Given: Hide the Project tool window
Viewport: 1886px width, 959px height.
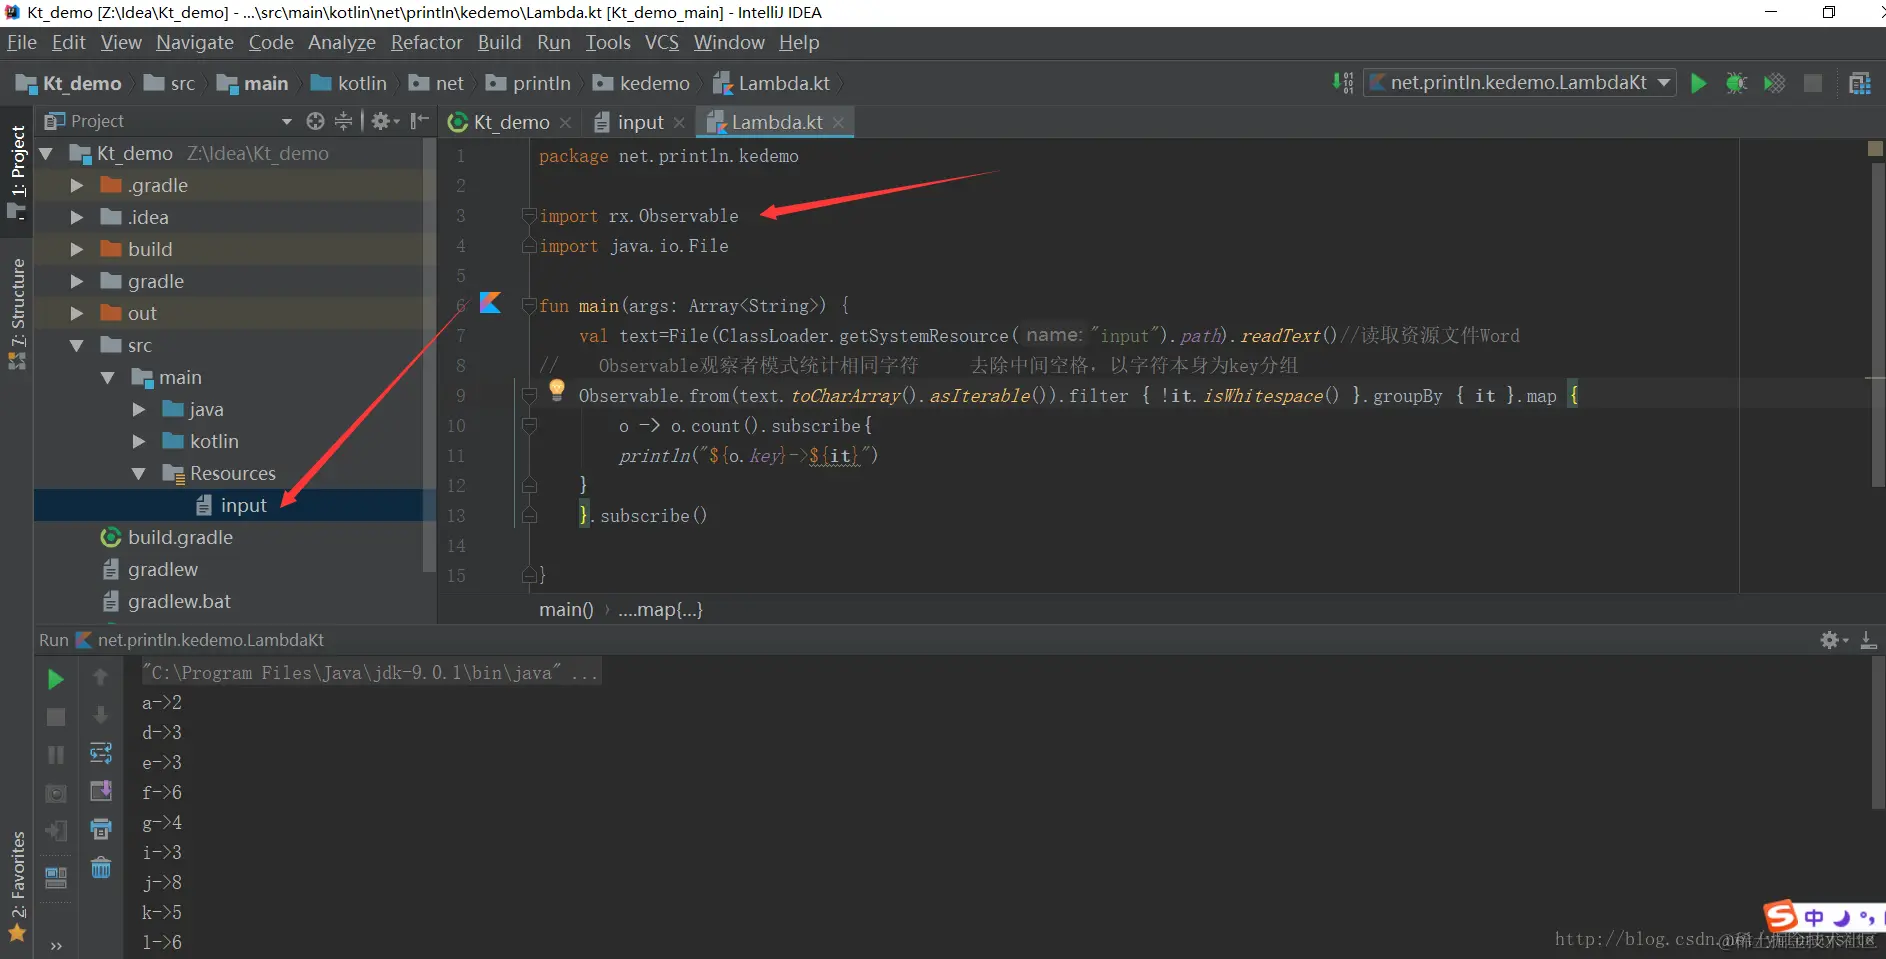Looking at the screenshot, I should coord(419,121).
